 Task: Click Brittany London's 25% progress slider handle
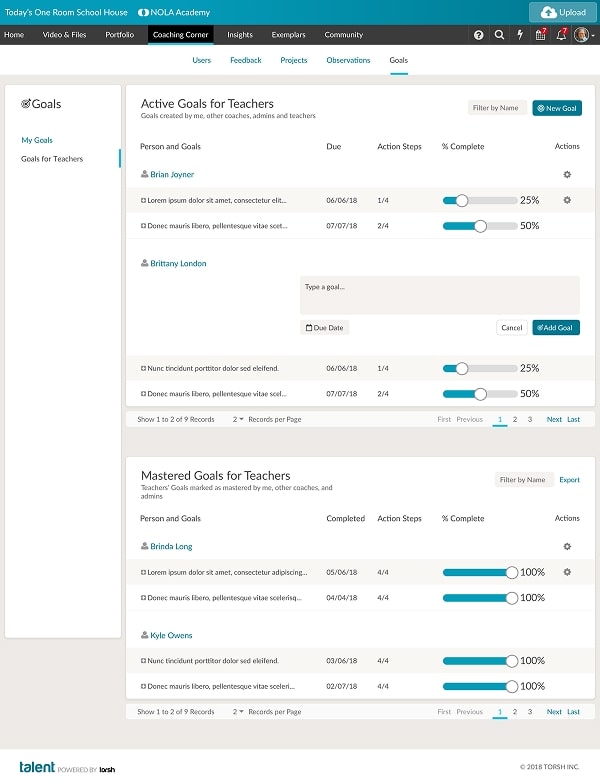click(462, 368)
